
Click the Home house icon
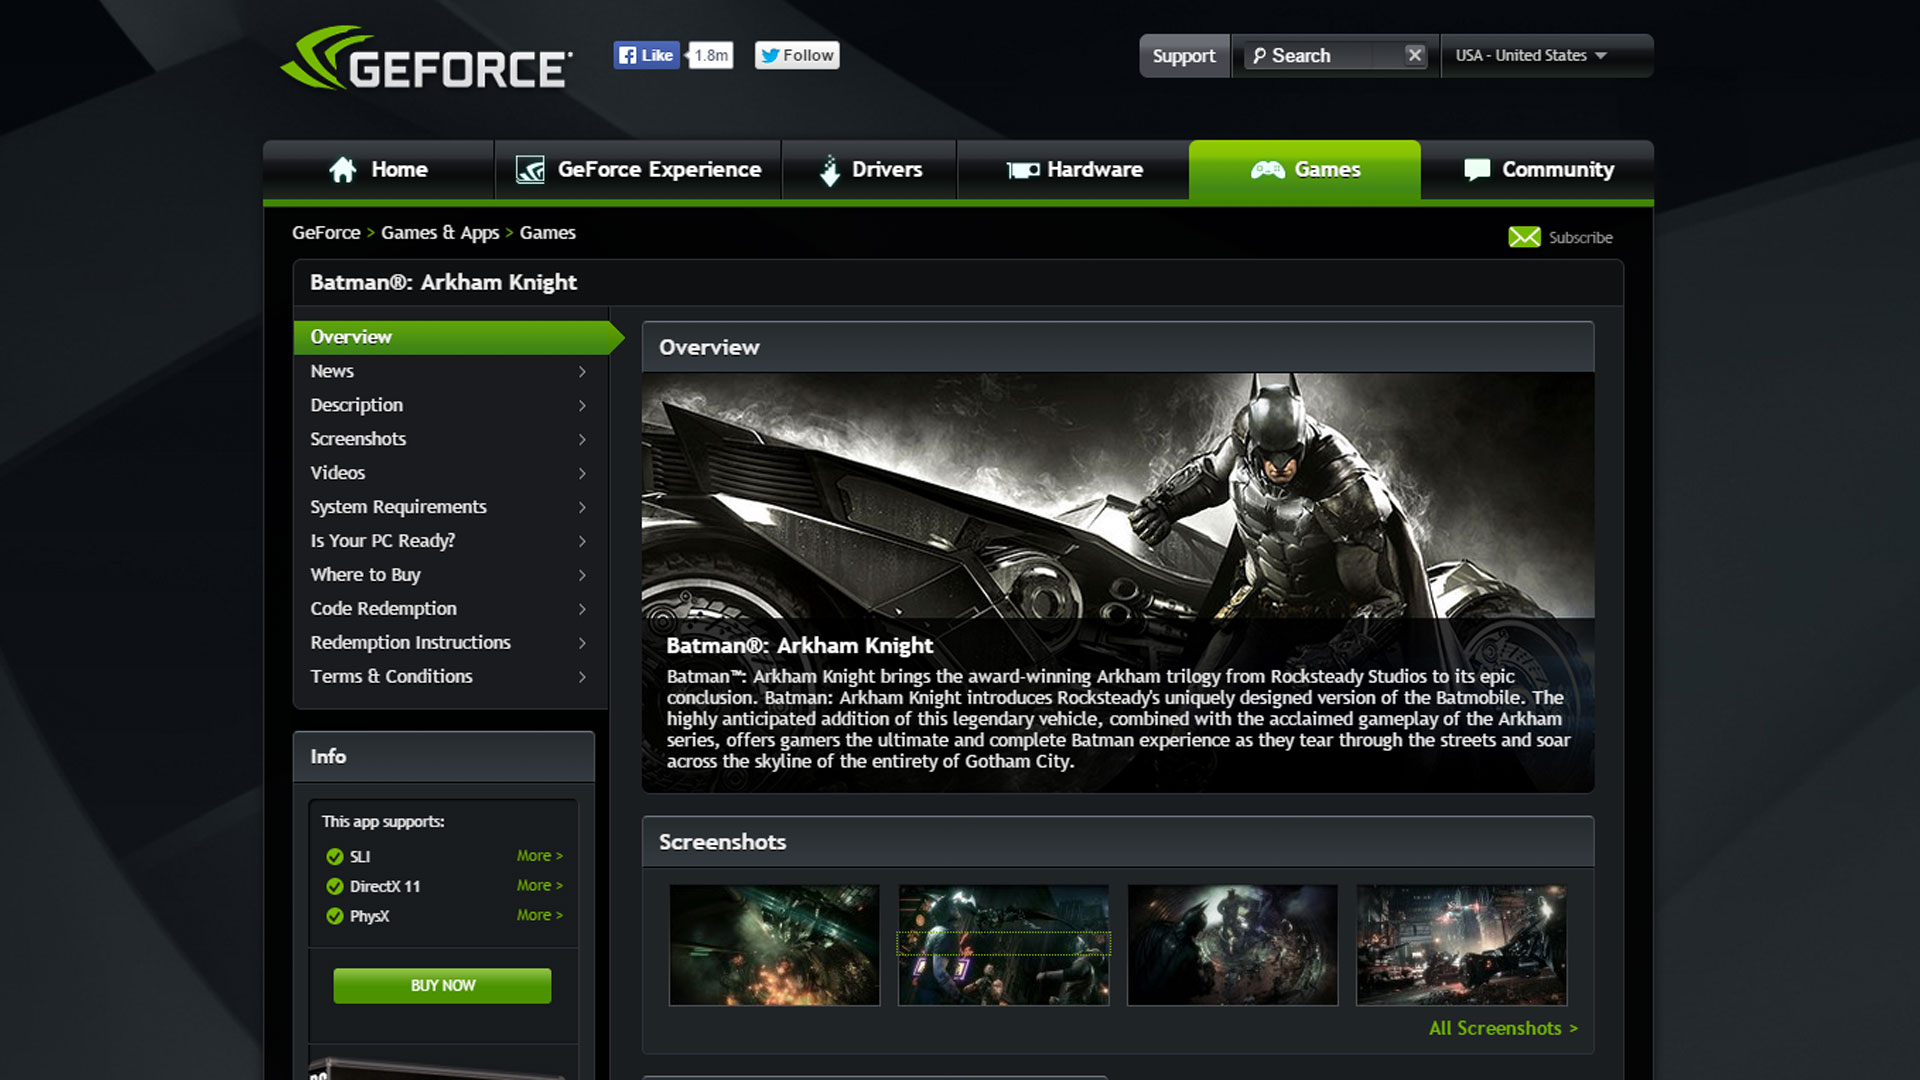(x=343, y=170)
